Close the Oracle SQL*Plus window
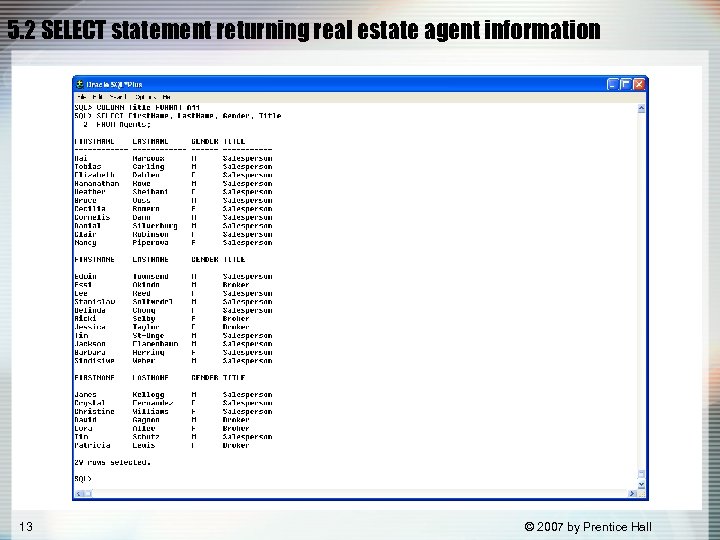Image resolution: width=720 pixels, height=540 pixels. tap(639, 84)
